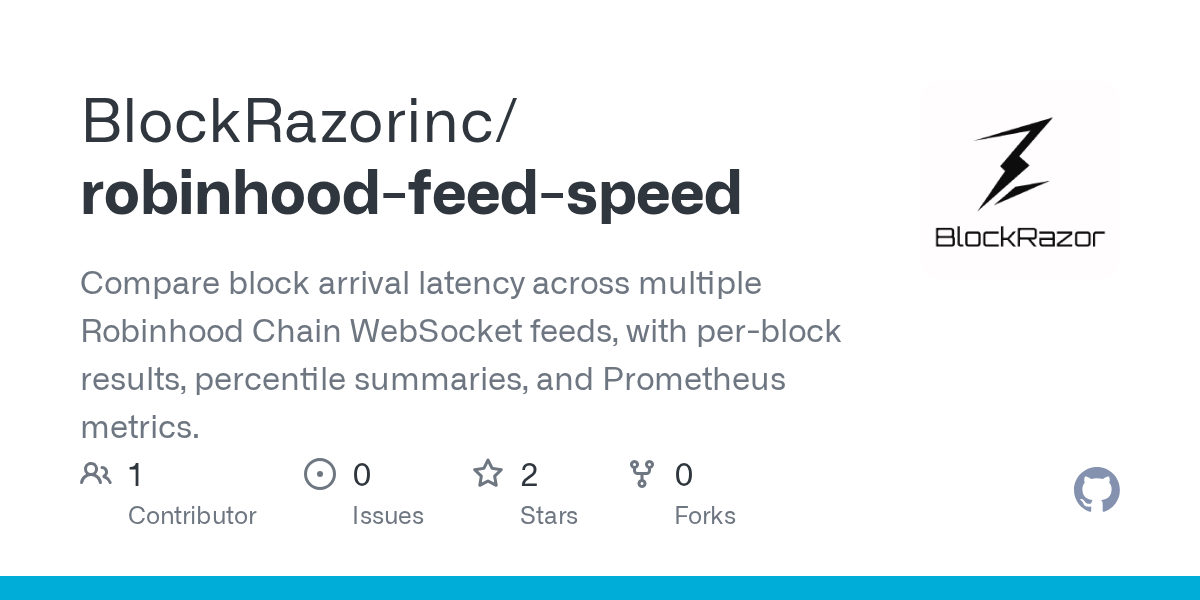Click the BlockRazor lightning bolt logo
Image resolution: width=1200 pixels, height=600 pixels.
click(x=1013, y=162)
